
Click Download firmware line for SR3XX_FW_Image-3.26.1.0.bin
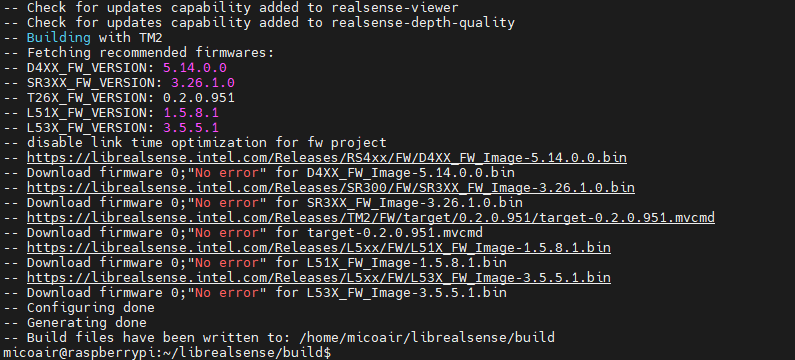coord(263,203)
